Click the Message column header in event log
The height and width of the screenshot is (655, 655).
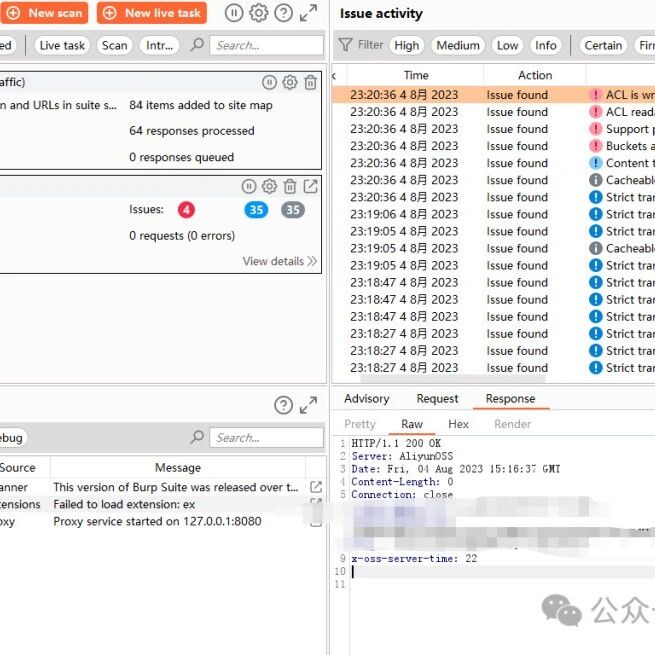pos(178,467)
